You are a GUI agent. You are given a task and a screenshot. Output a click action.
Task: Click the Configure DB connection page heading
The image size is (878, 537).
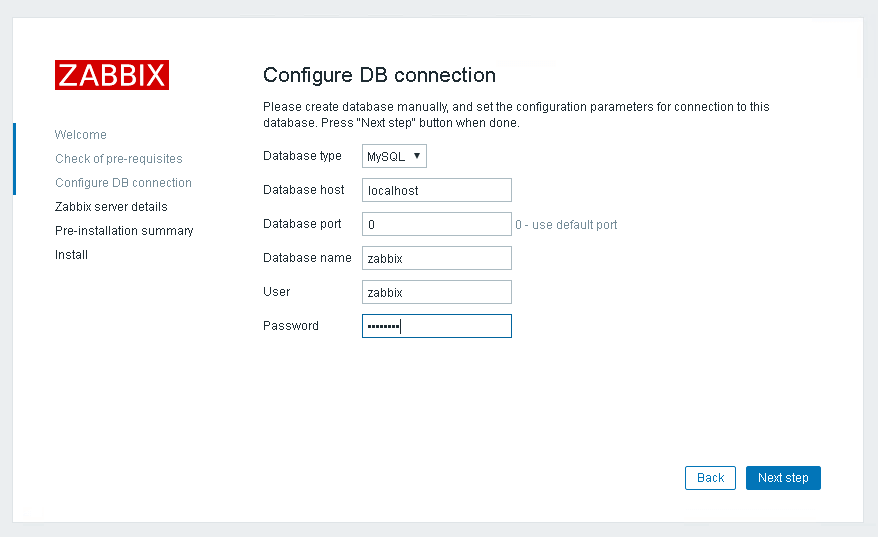coord(379,75)
